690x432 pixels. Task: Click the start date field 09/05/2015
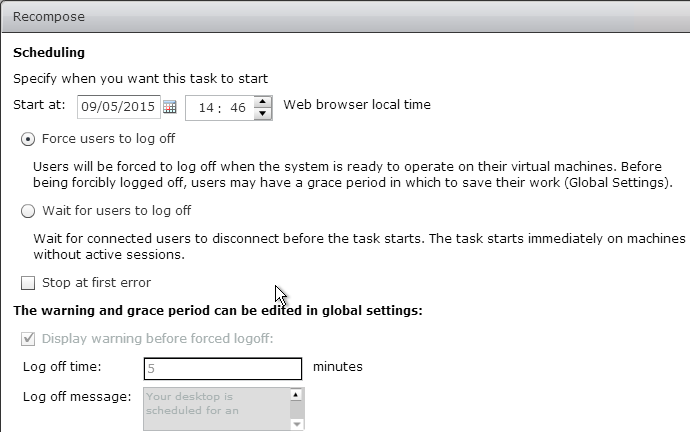point(118,107)
